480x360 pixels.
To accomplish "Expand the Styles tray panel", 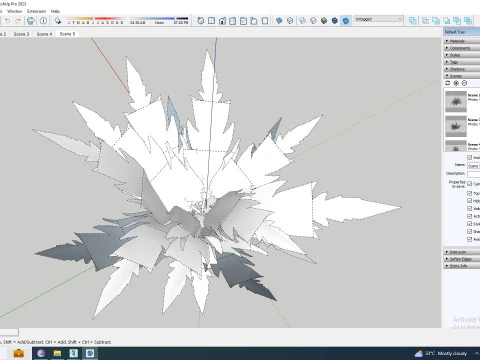I will click(x=462, y=55).
